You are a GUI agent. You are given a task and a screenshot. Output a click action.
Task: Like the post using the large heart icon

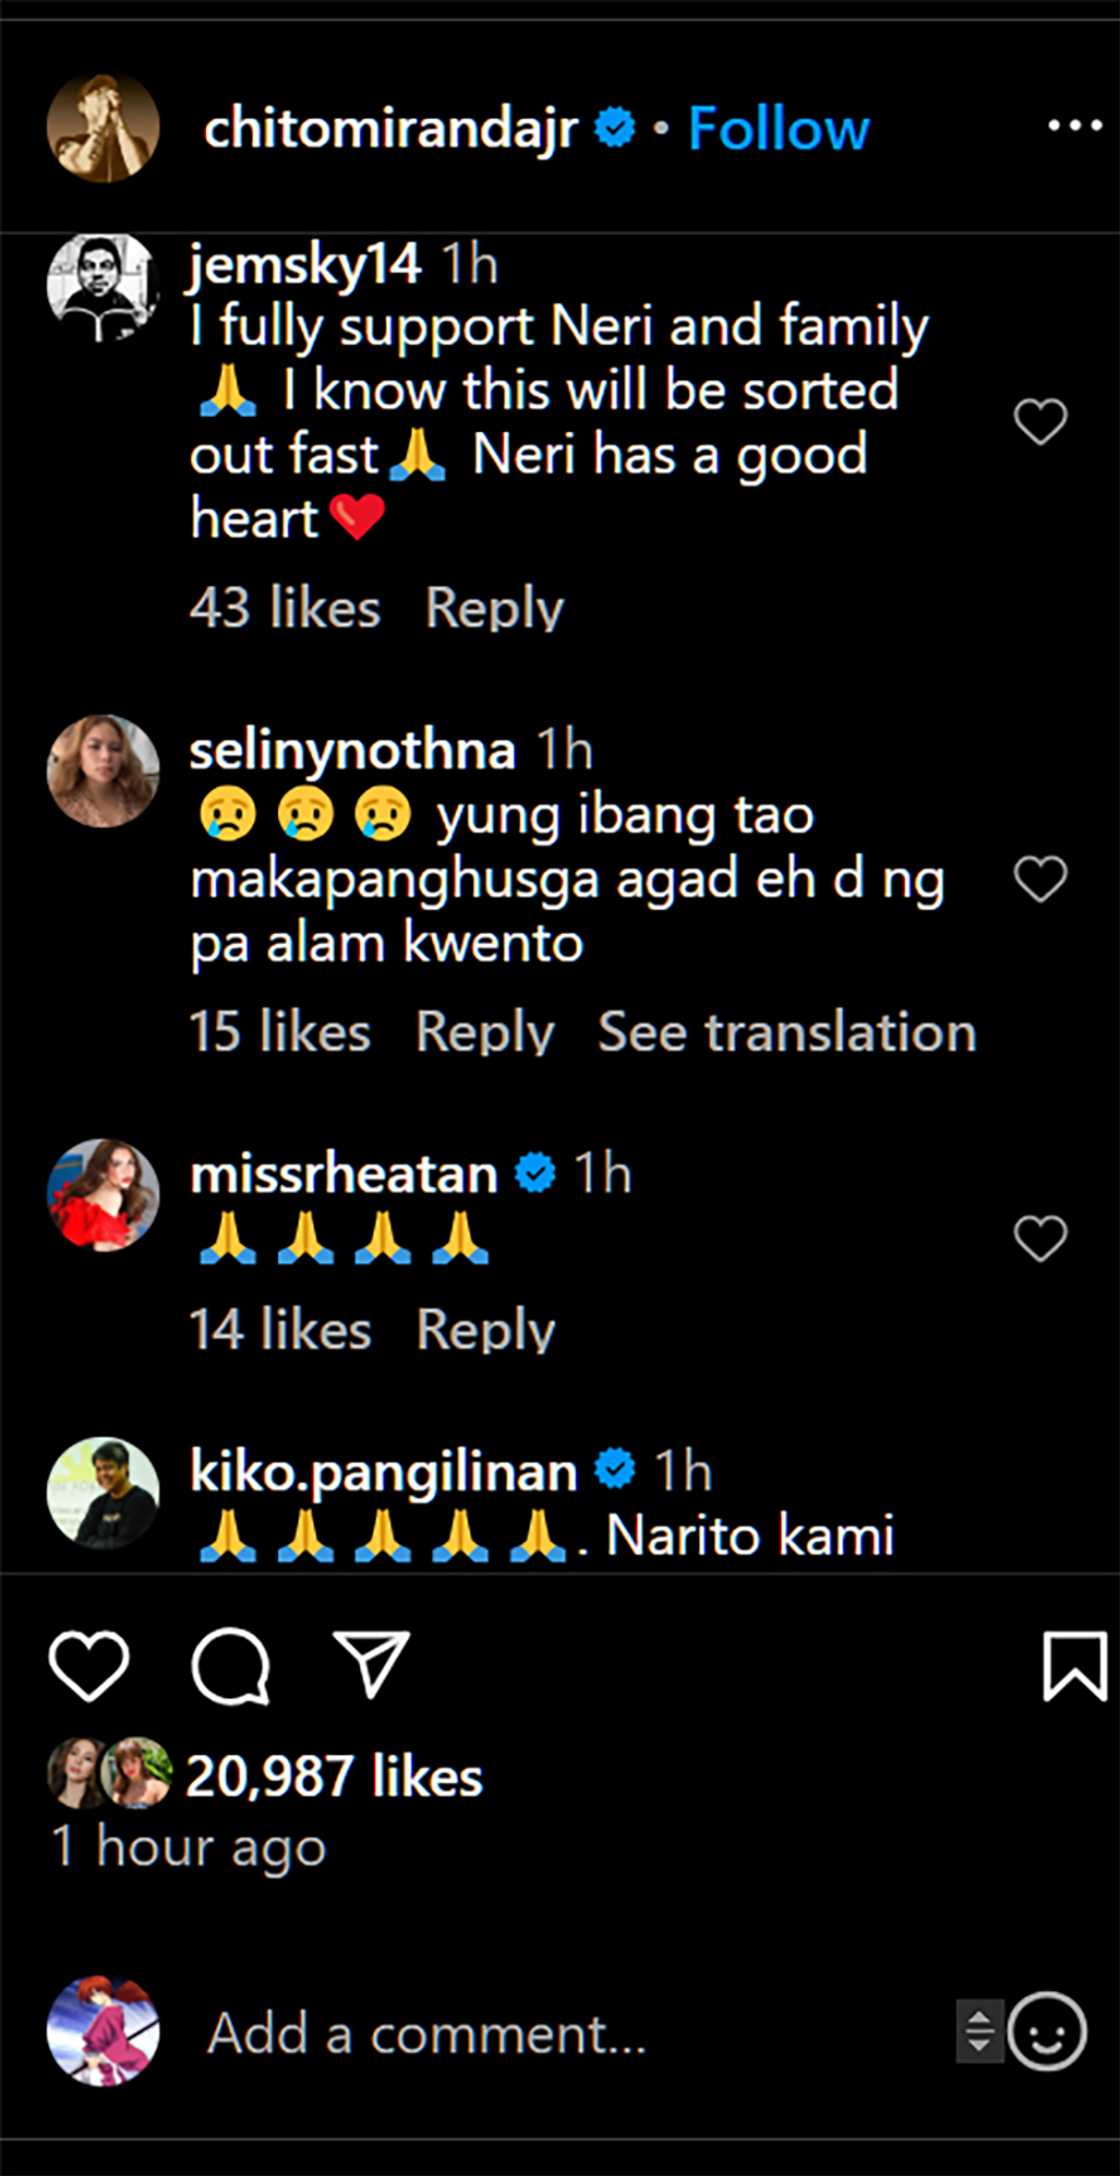(89, 1665)
